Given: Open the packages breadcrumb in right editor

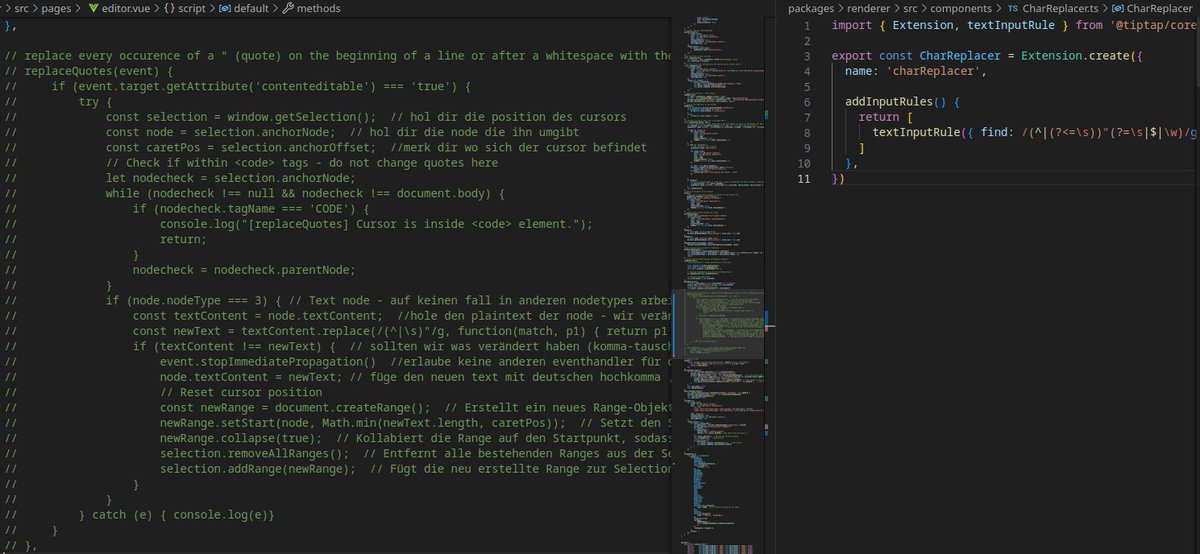Looking at the screenshot, I should pos(811,8).
